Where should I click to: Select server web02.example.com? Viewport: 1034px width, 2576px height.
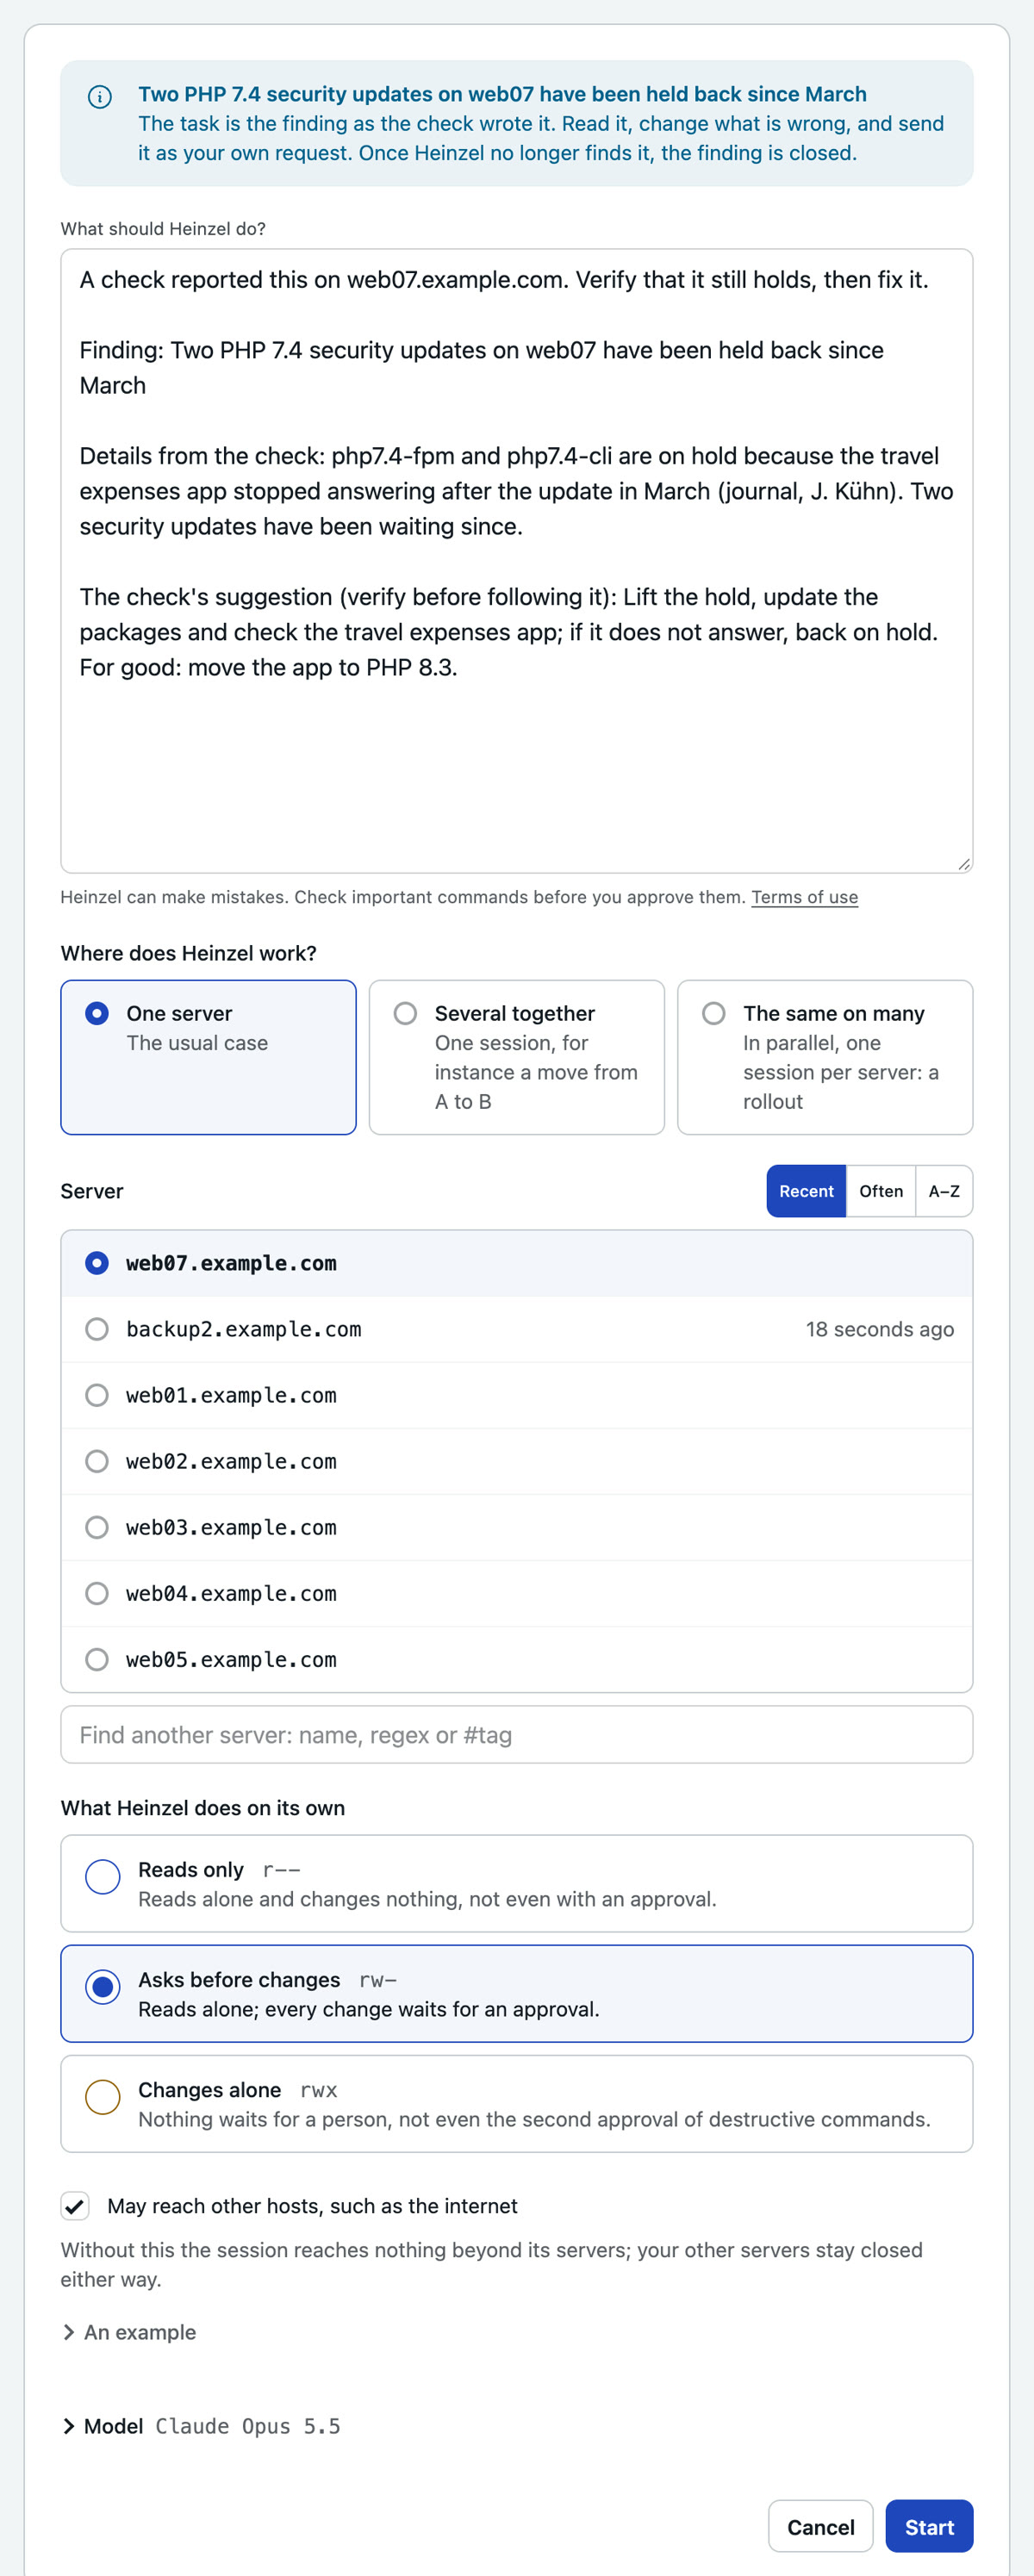coord(516,1461)
